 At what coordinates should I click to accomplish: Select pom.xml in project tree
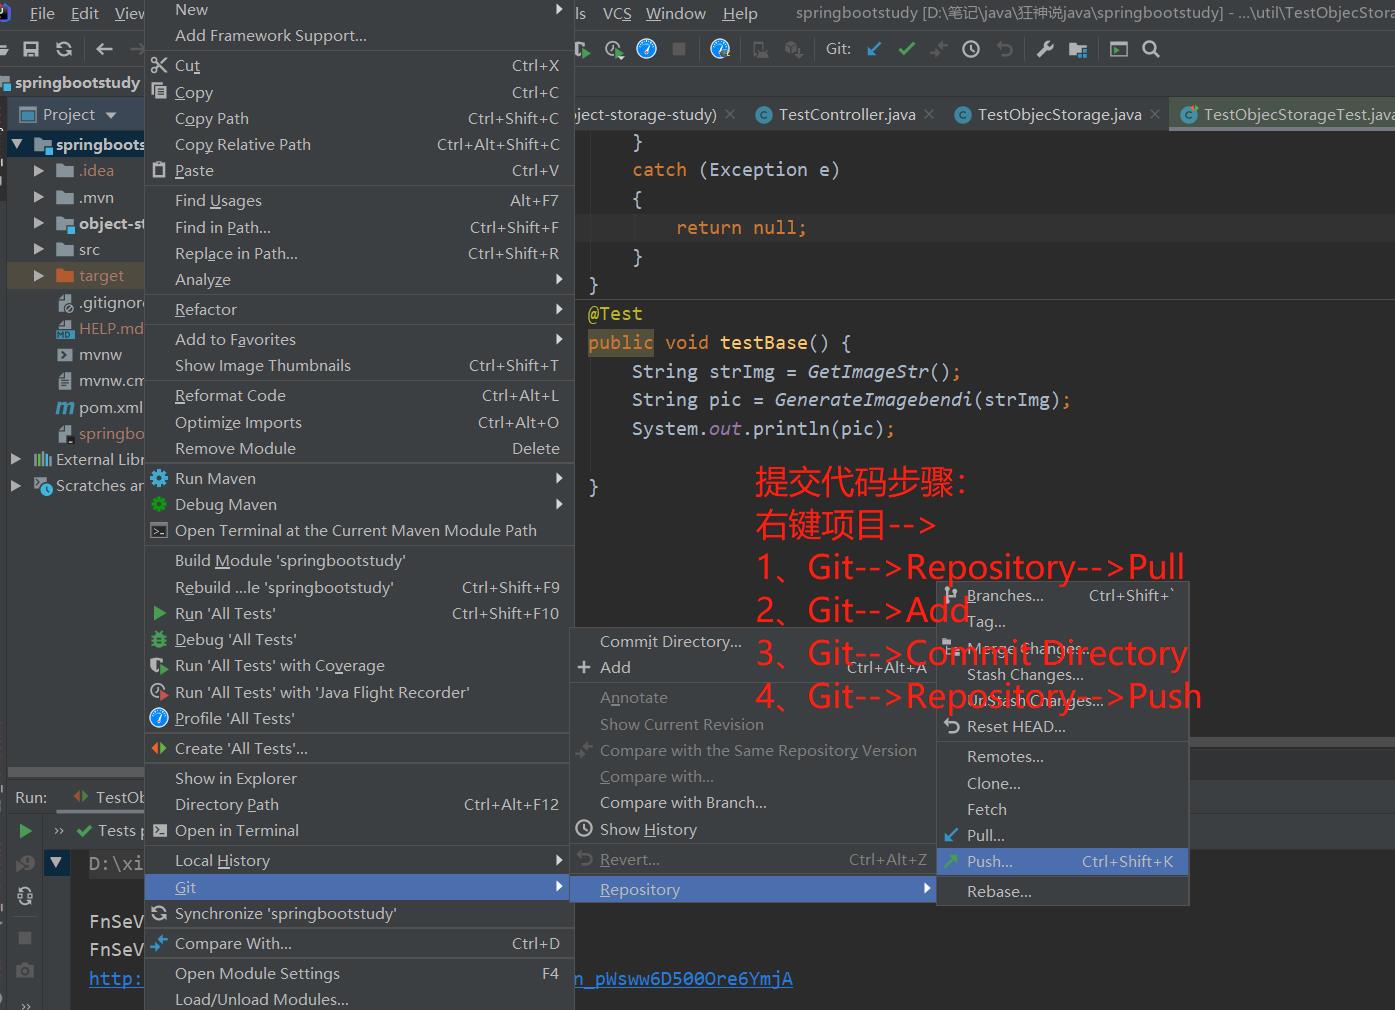[99, 407]
